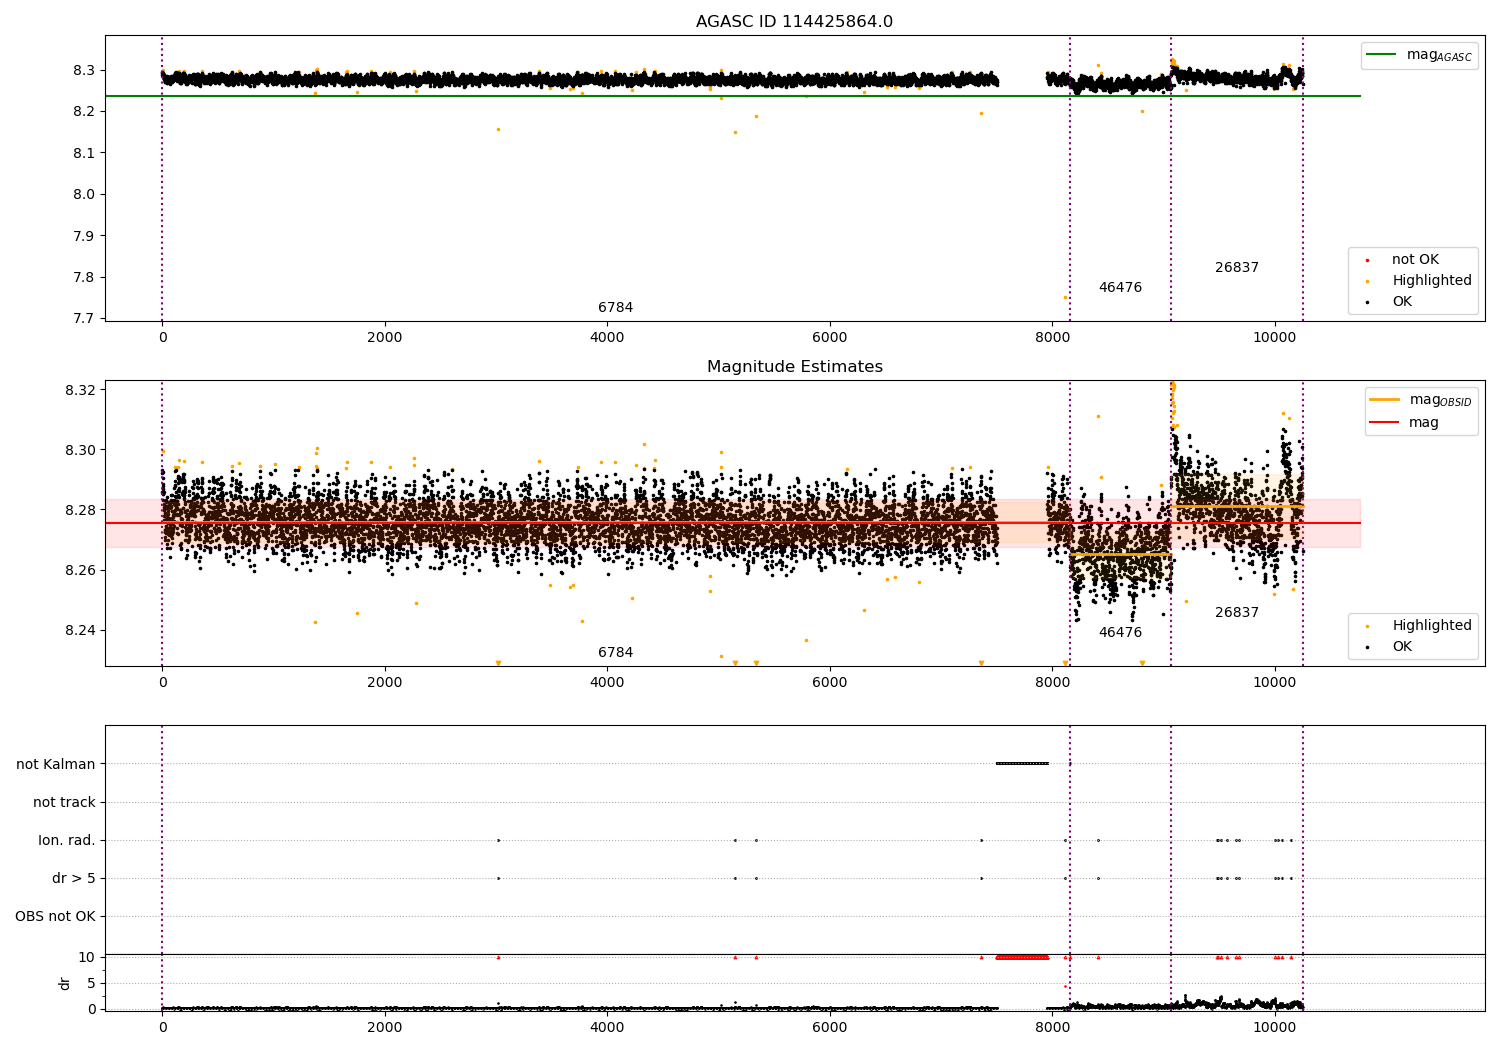Screen dimensions: 1500x1050
Task: Click the 'Magnitude Estimates' plot title
Action: coord(794,367)
